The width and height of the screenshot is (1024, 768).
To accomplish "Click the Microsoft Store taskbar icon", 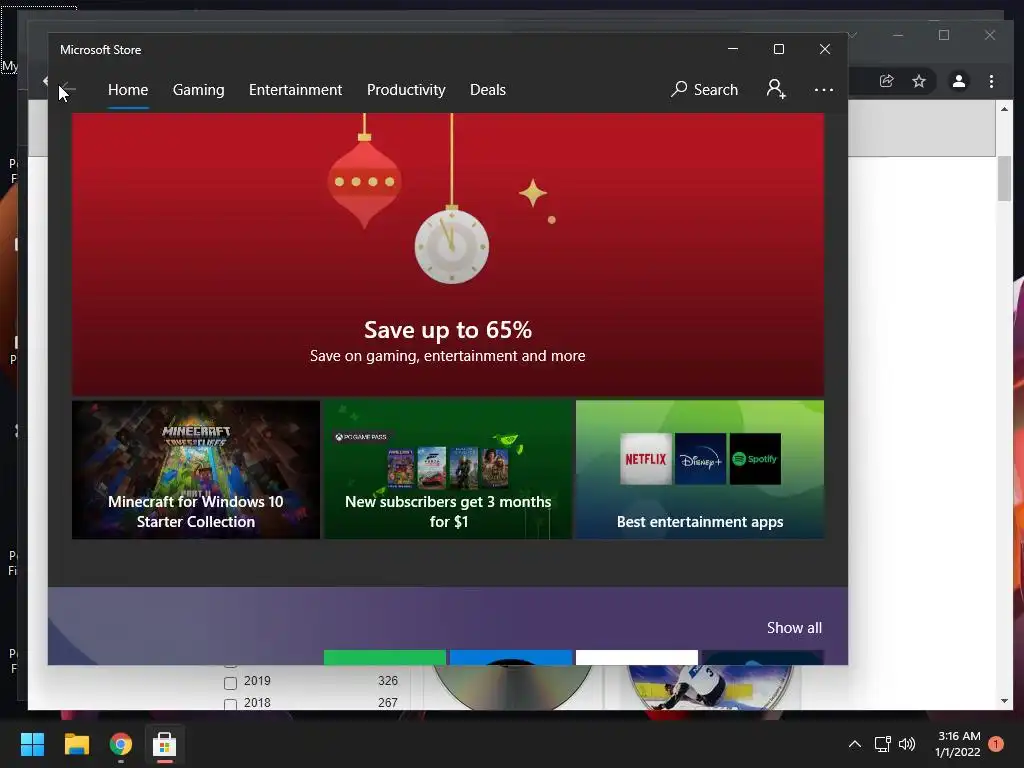I will (165, 744).
